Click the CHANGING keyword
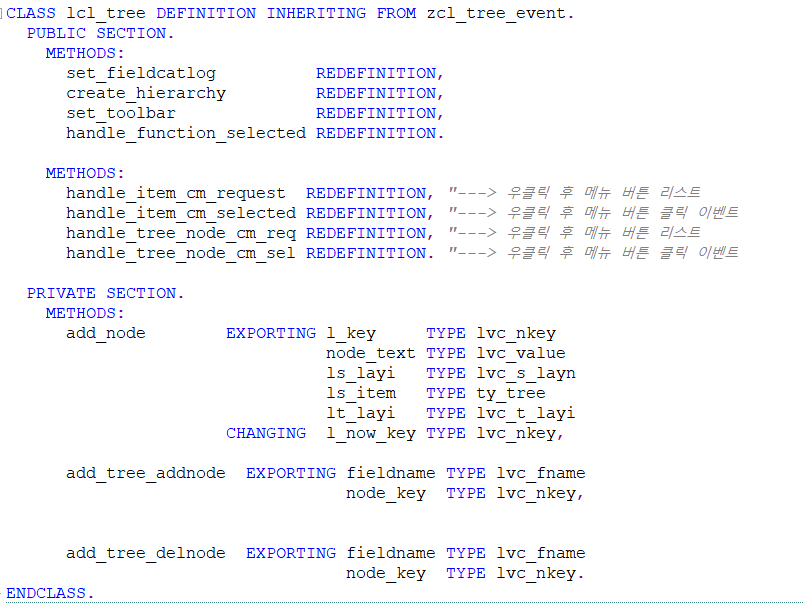 tap(266, 433)
